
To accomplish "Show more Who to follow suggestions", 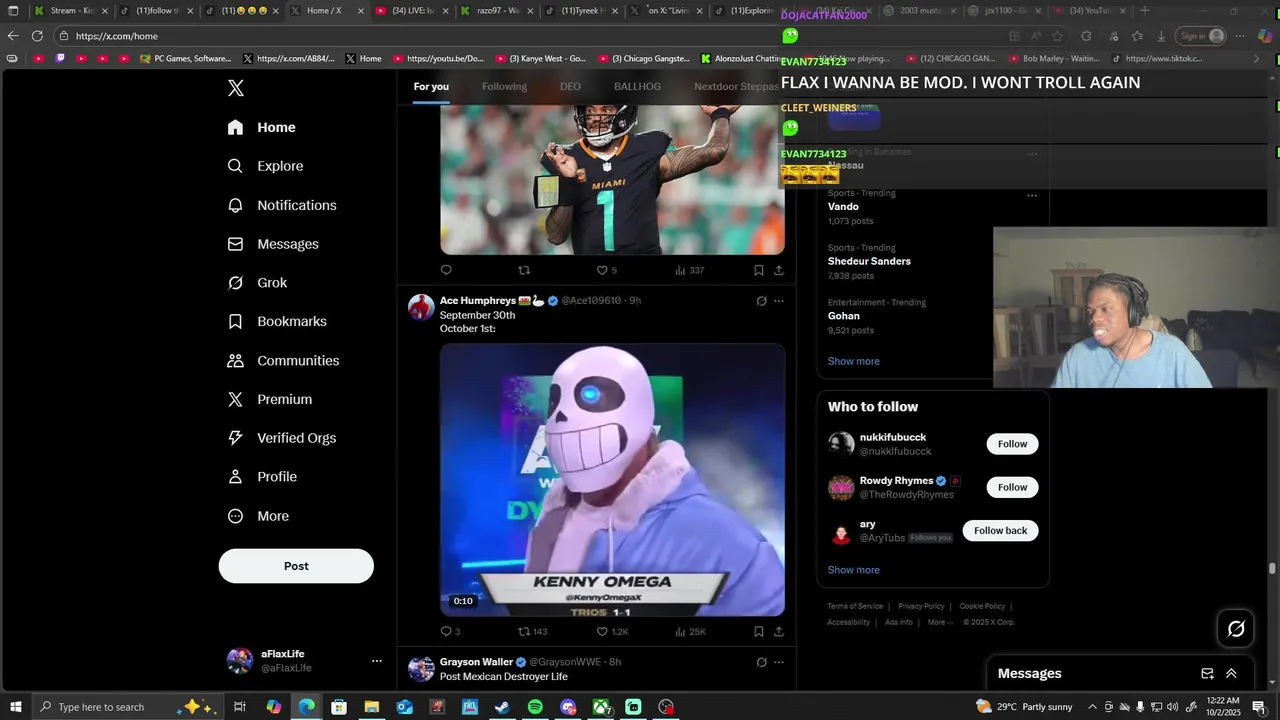I will click(x=854, y=570).
